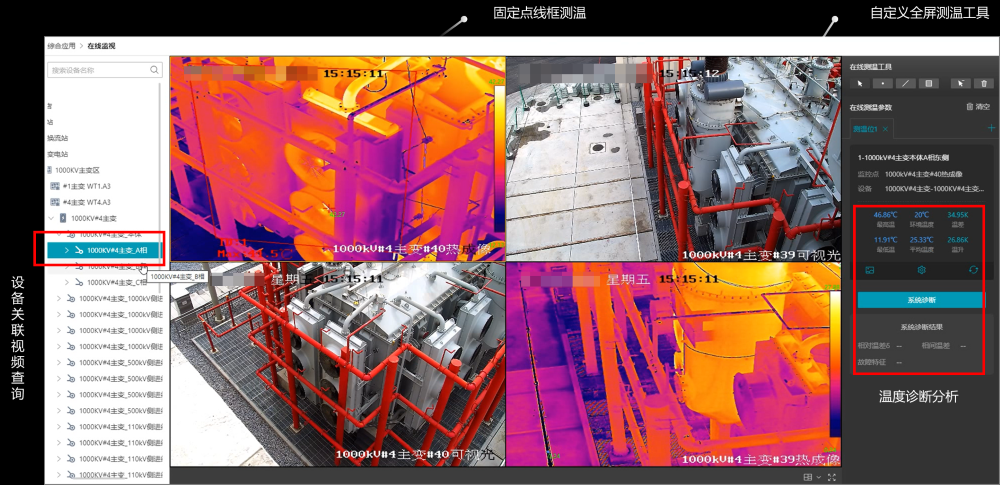Screen dimensions: 1000x485
Task: Open the gear settings icon below temperatures
Action: (922, 270)
